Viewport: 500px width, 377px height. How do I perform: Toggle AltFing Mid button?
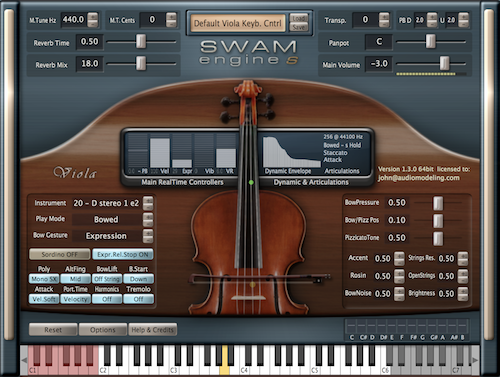pyautogui.click(x=75, y=279)
